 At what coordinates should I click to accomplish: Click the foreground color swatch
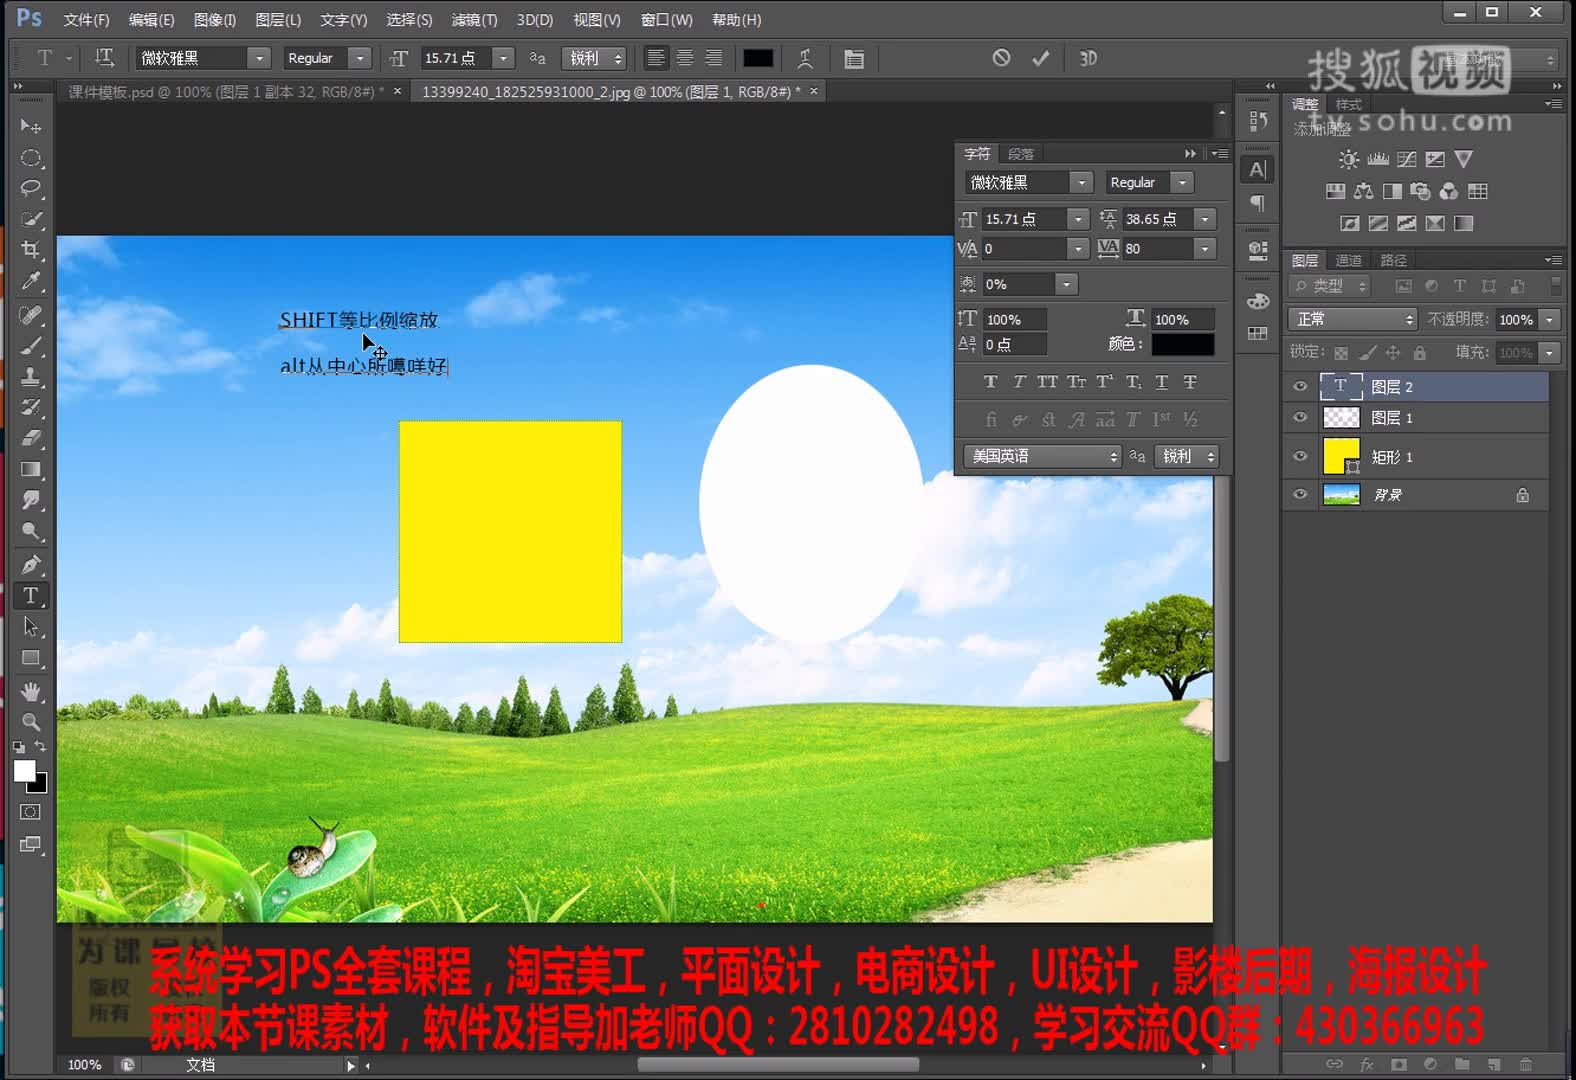click(x=25, y=771)
